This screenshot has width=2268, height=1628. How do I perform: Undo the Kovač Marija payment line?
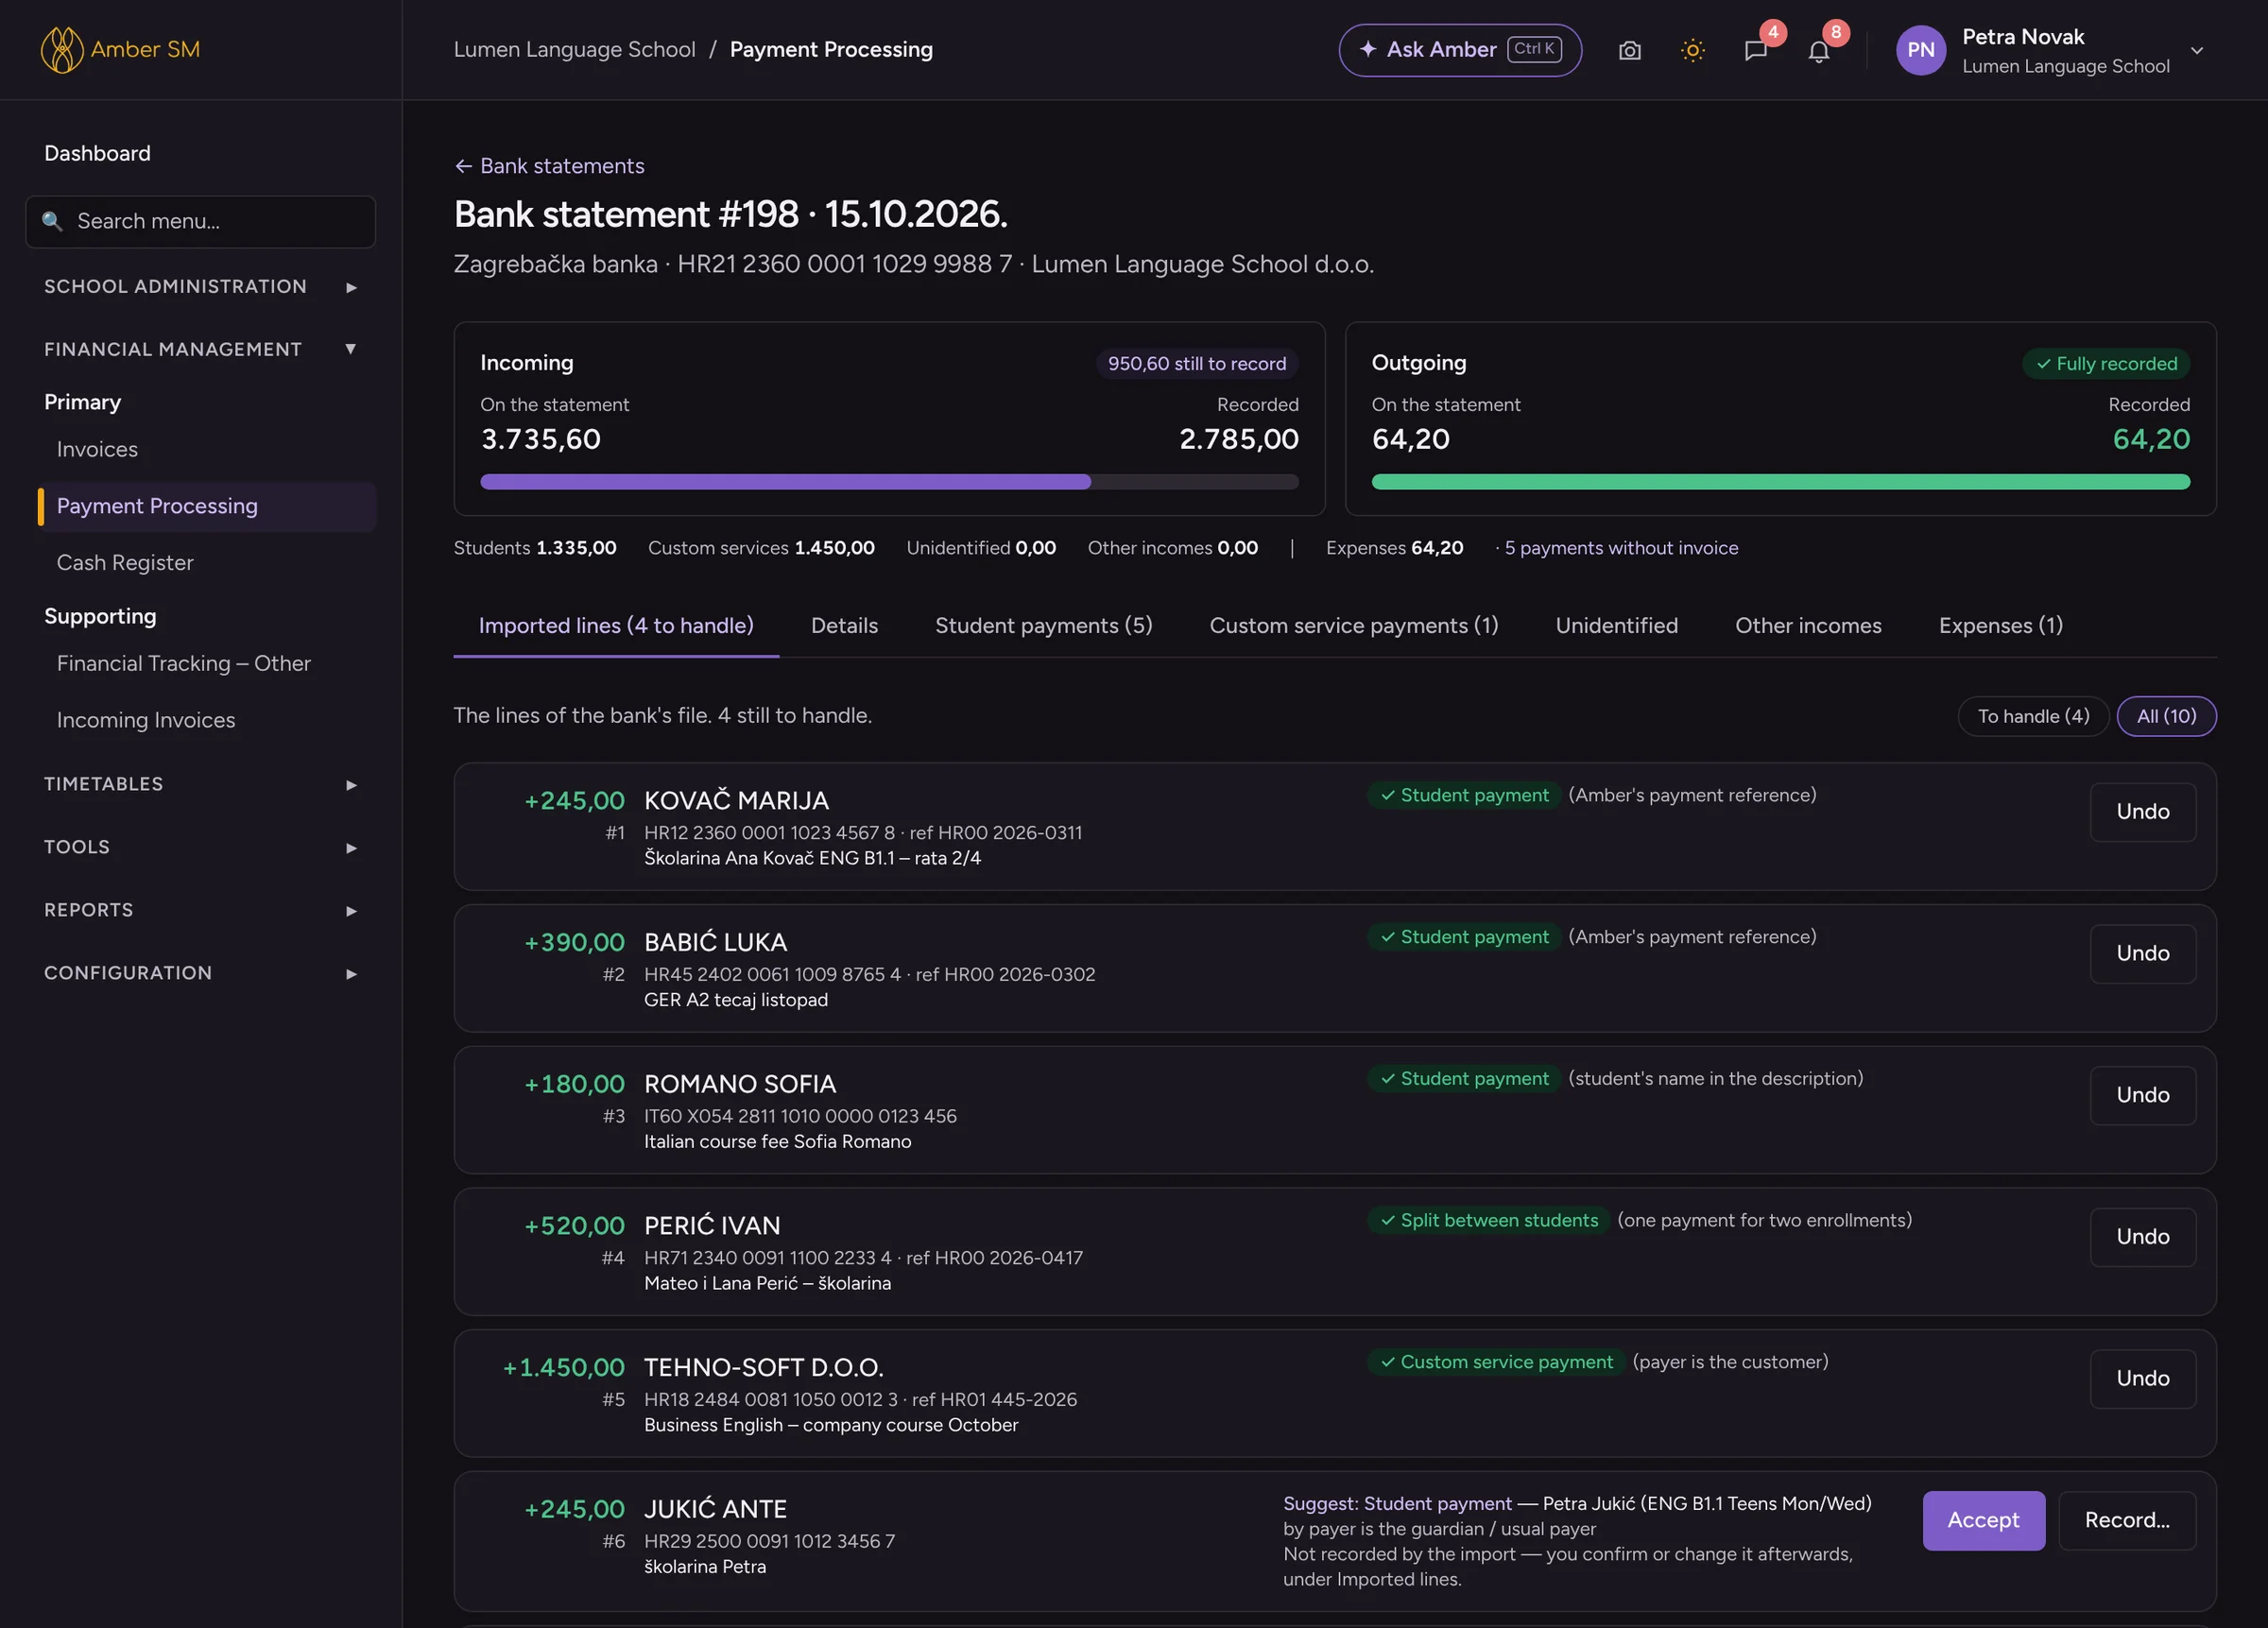[x=2142, y=811]
